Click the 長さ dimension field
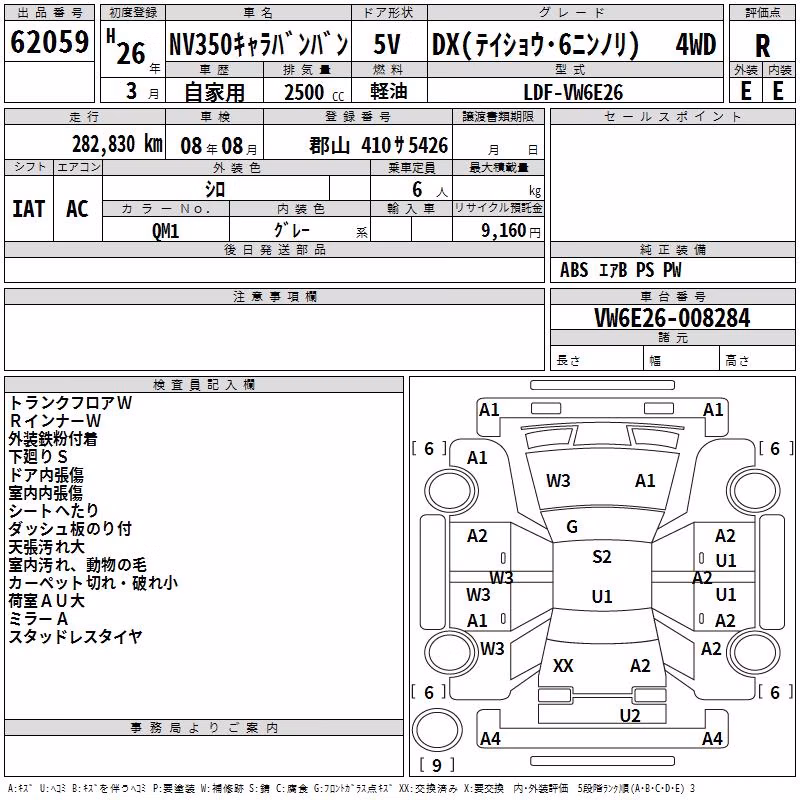The width and height of the screenshot is (800, 800). click(597, 360)
